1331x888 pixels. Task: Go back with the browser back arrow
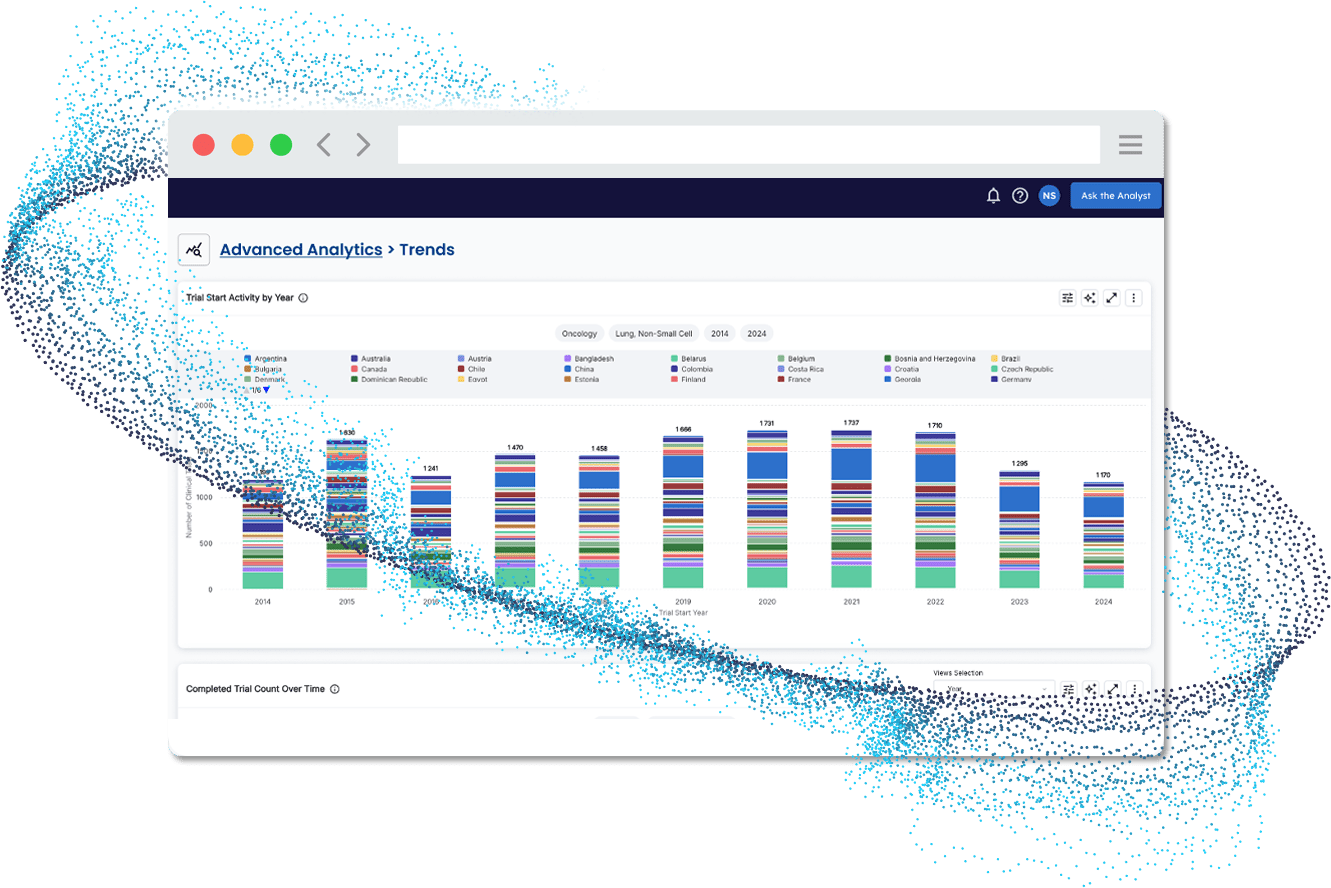tap(324, 145)
